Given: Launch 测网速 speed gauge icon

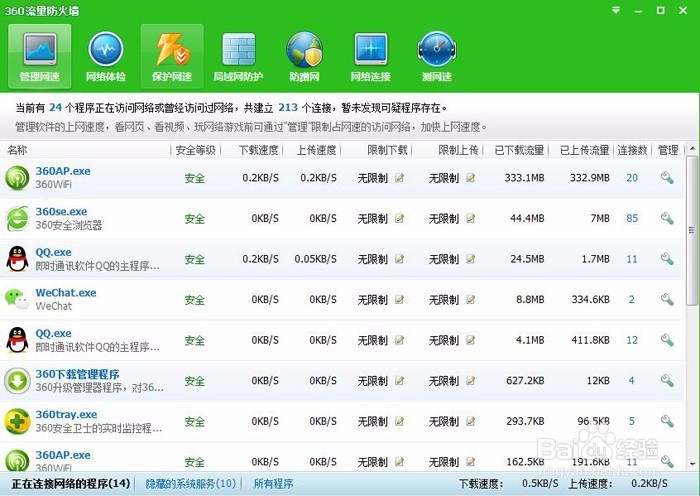Looking at the screenshot, I should click(437, 56).
